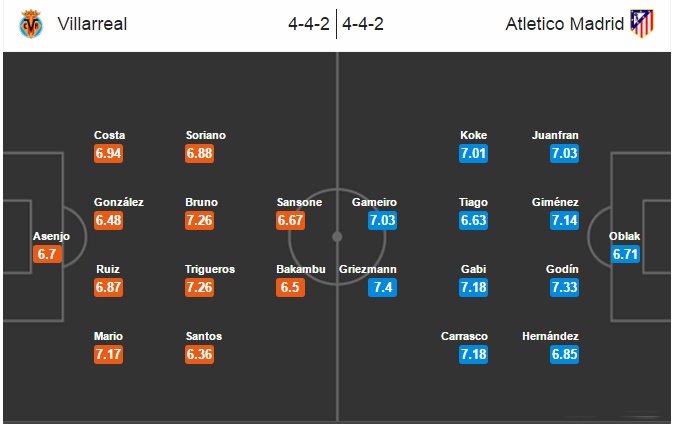This screenshot has height=424, width=674.
Task: Click the Atletico Madrid club crest icon
Action: pyautogui.click(x=642, y=24)
